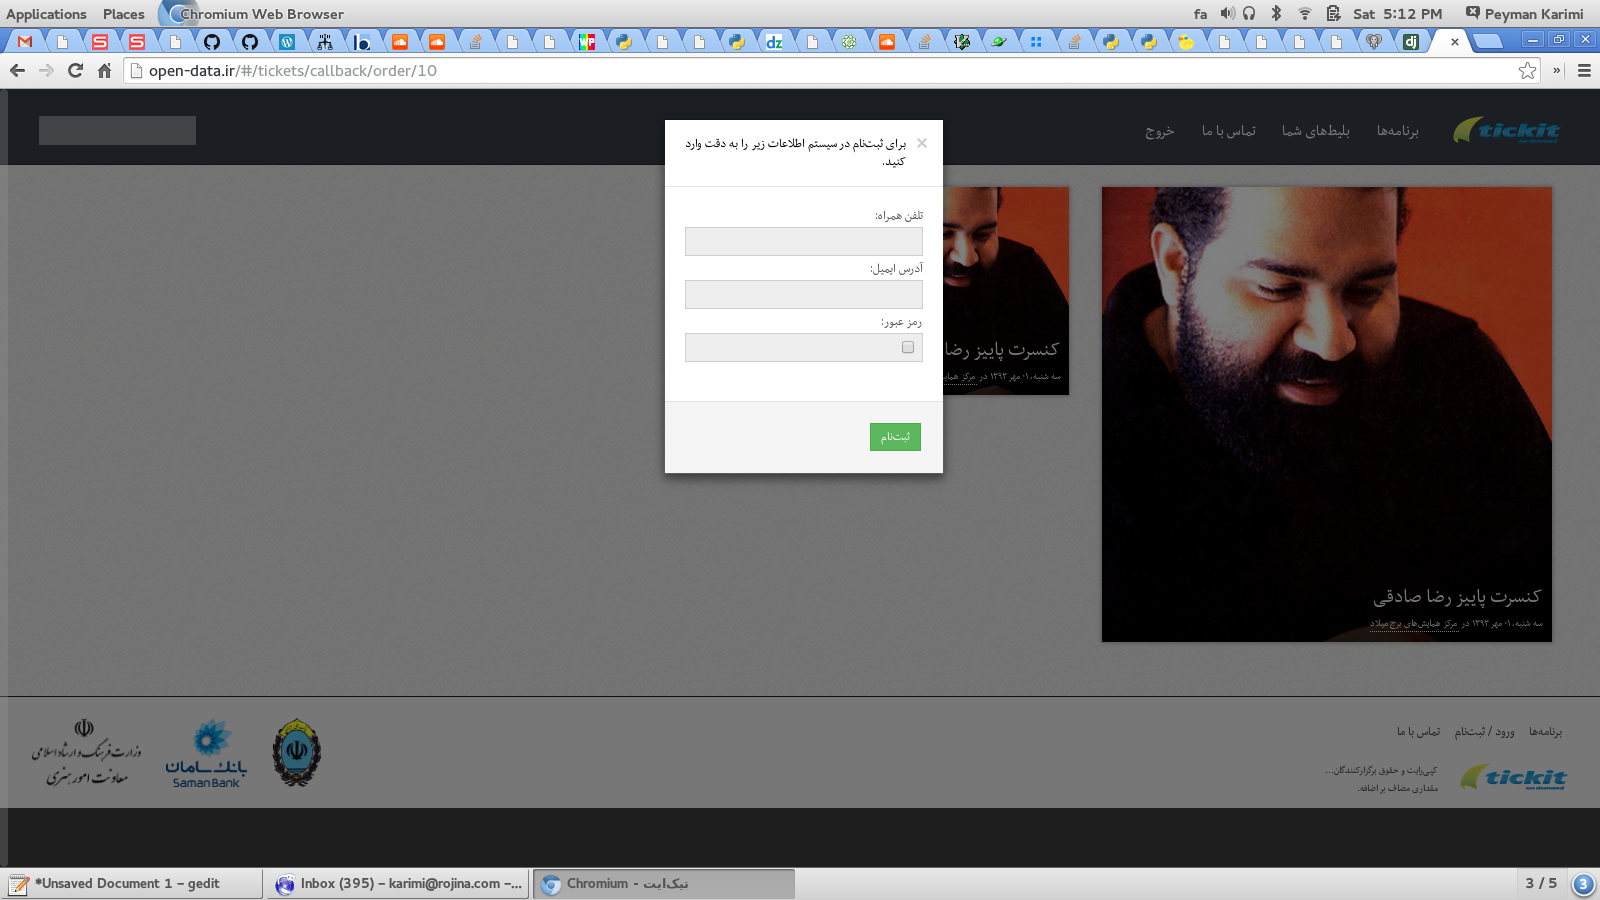Image resolution: width=1600 pixels, height=900 pixels.
Task: Open the برنامه‌ها header link
Action: (x=1397, y=131)
